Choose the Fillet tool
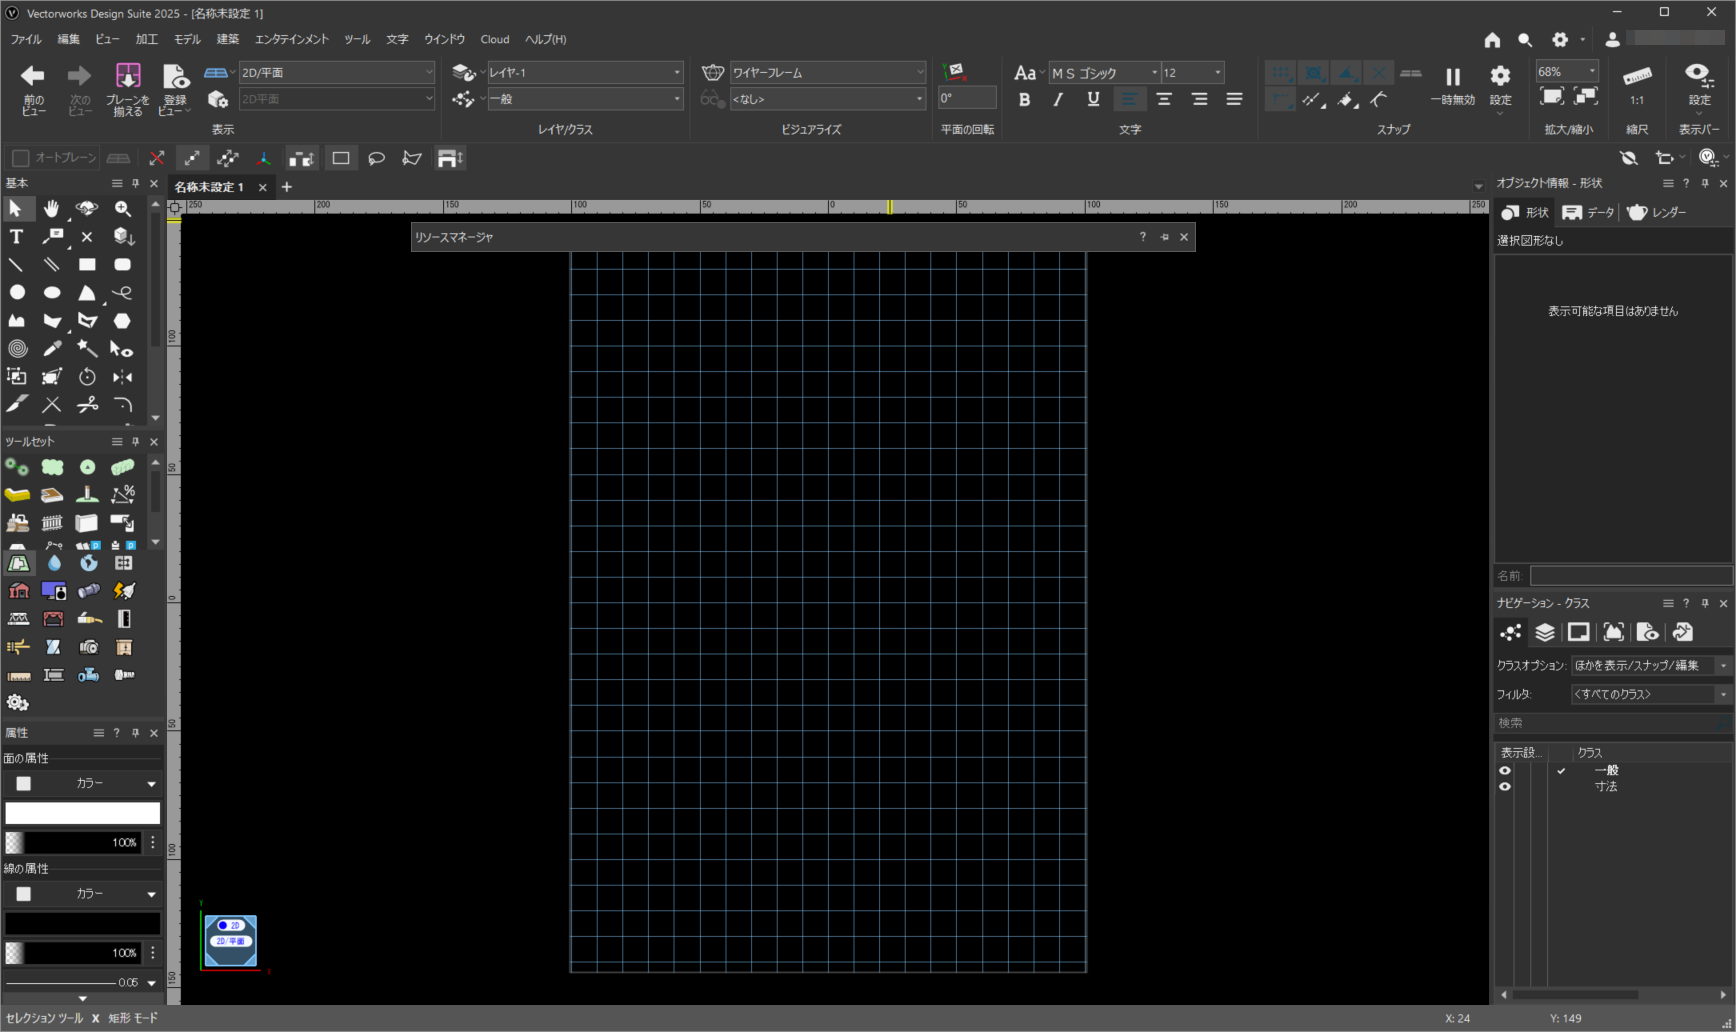The width and height of the screenshot is (1736, 1032). [x=123, y=404]
